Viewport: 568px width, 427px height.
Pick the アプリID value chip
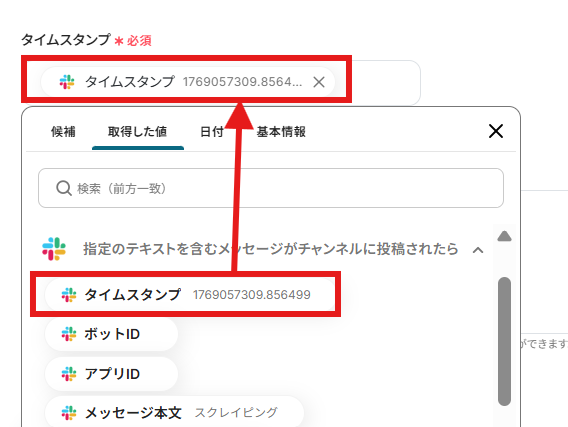tap(112, 374)
